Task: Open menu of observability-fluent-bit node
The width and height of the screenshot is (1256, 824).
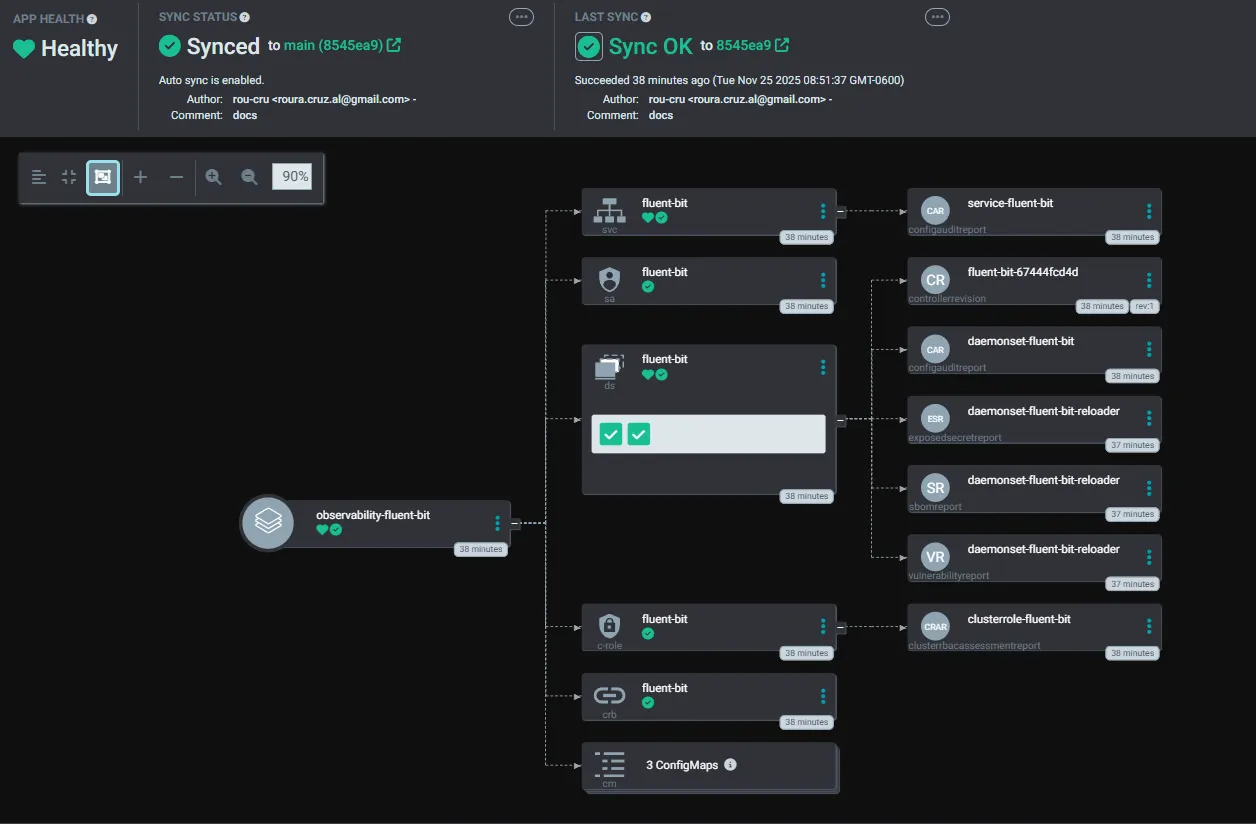Action: pos(497,523)
